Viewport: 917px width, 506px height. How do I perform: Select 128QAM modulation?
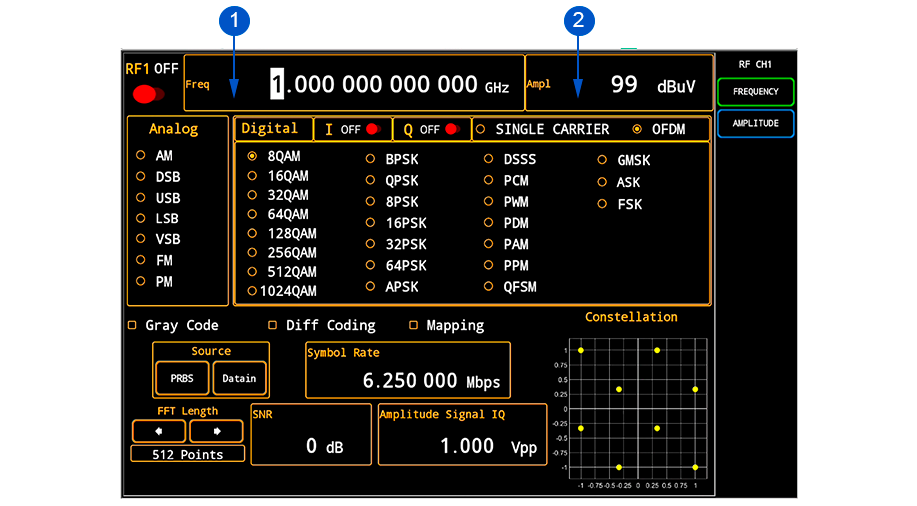point(252,233)
